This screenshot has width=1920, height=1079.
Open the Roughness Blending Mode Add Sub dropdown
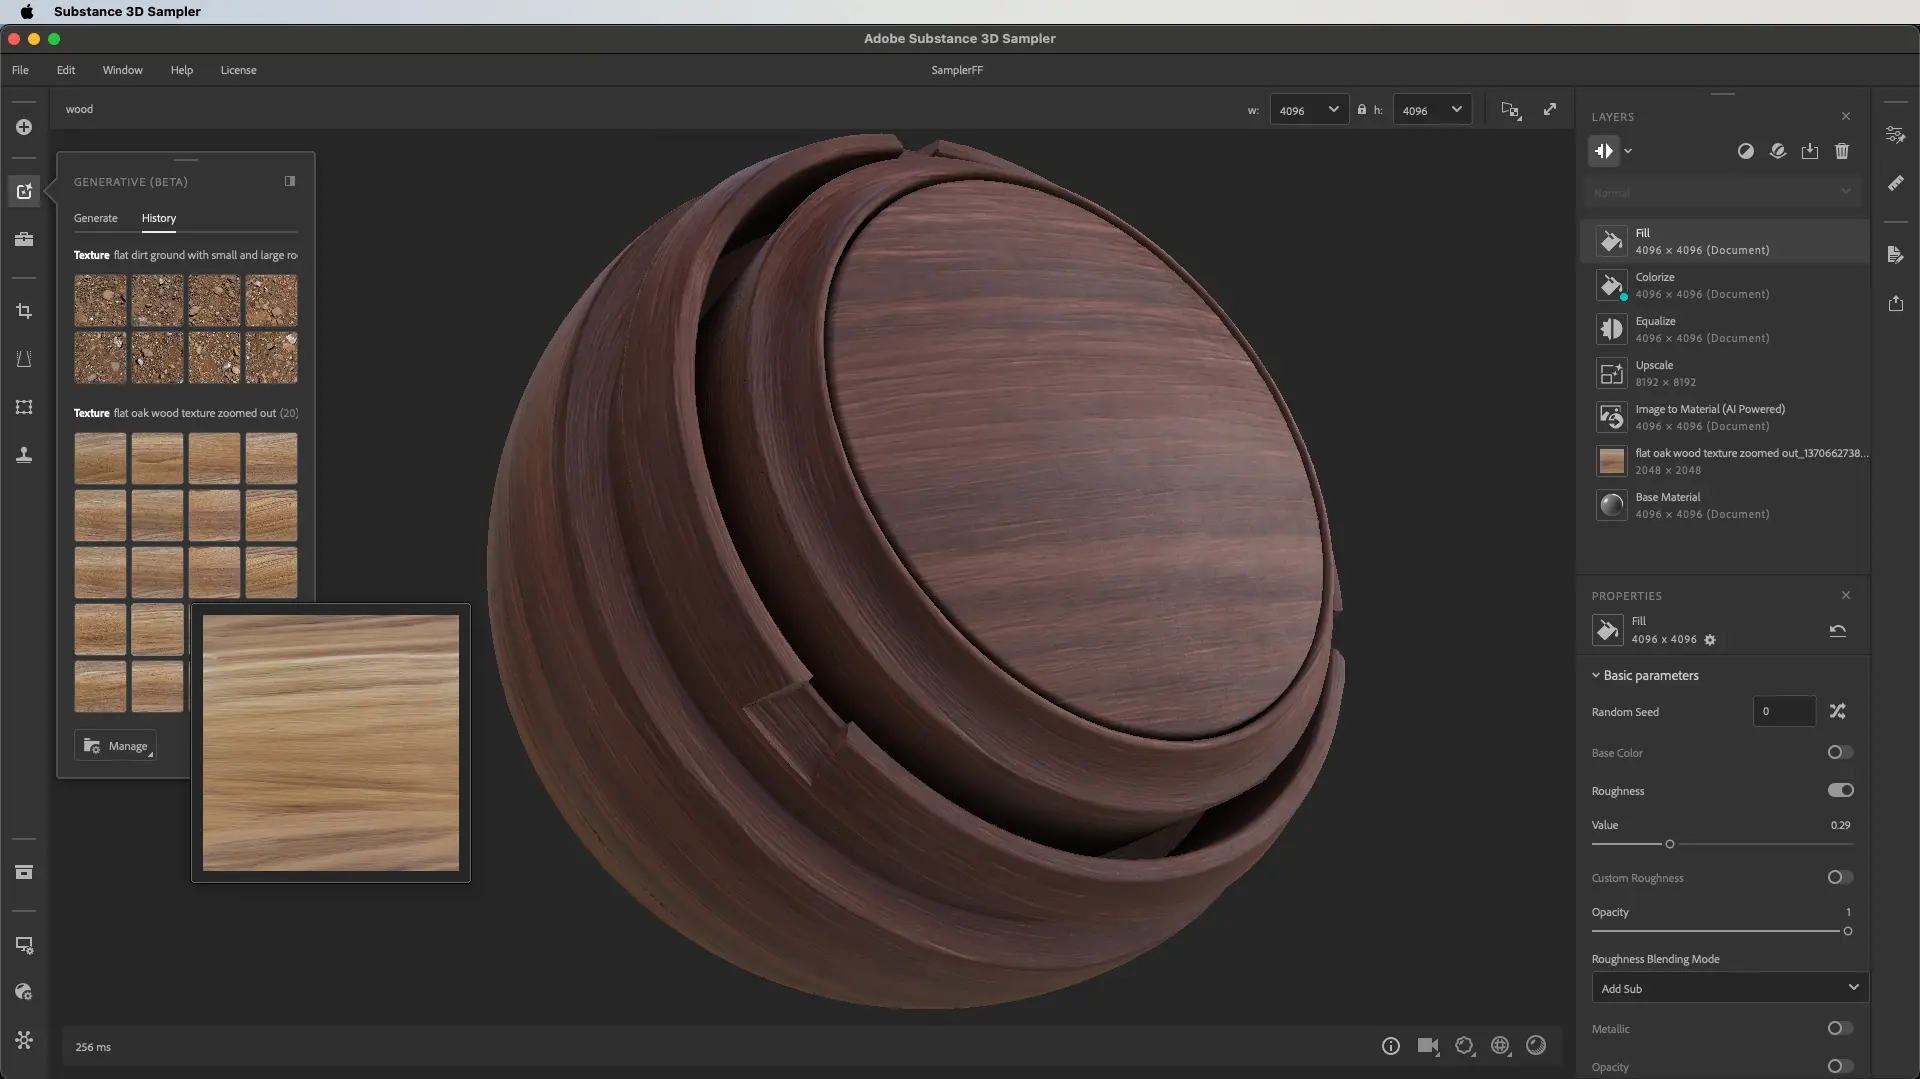(x=1728, y=988)
